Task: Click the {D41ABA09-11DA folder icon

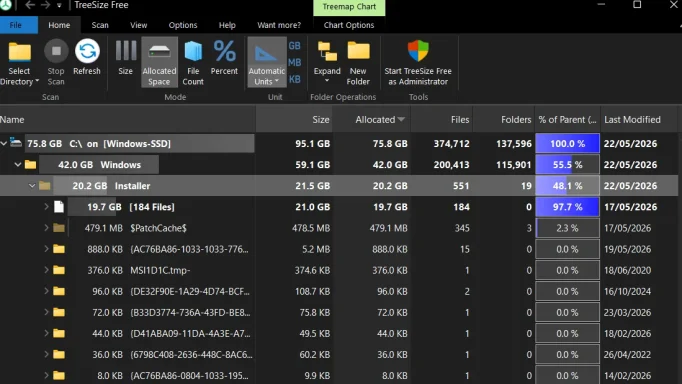Action: (x=59, y=334)
